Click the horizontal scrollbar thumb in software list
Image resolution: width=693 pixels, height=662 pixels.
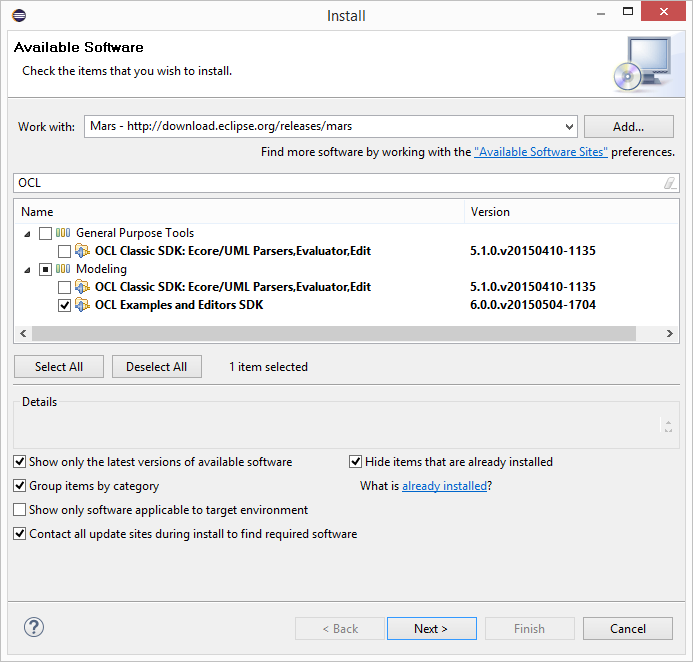pos(334,334)
